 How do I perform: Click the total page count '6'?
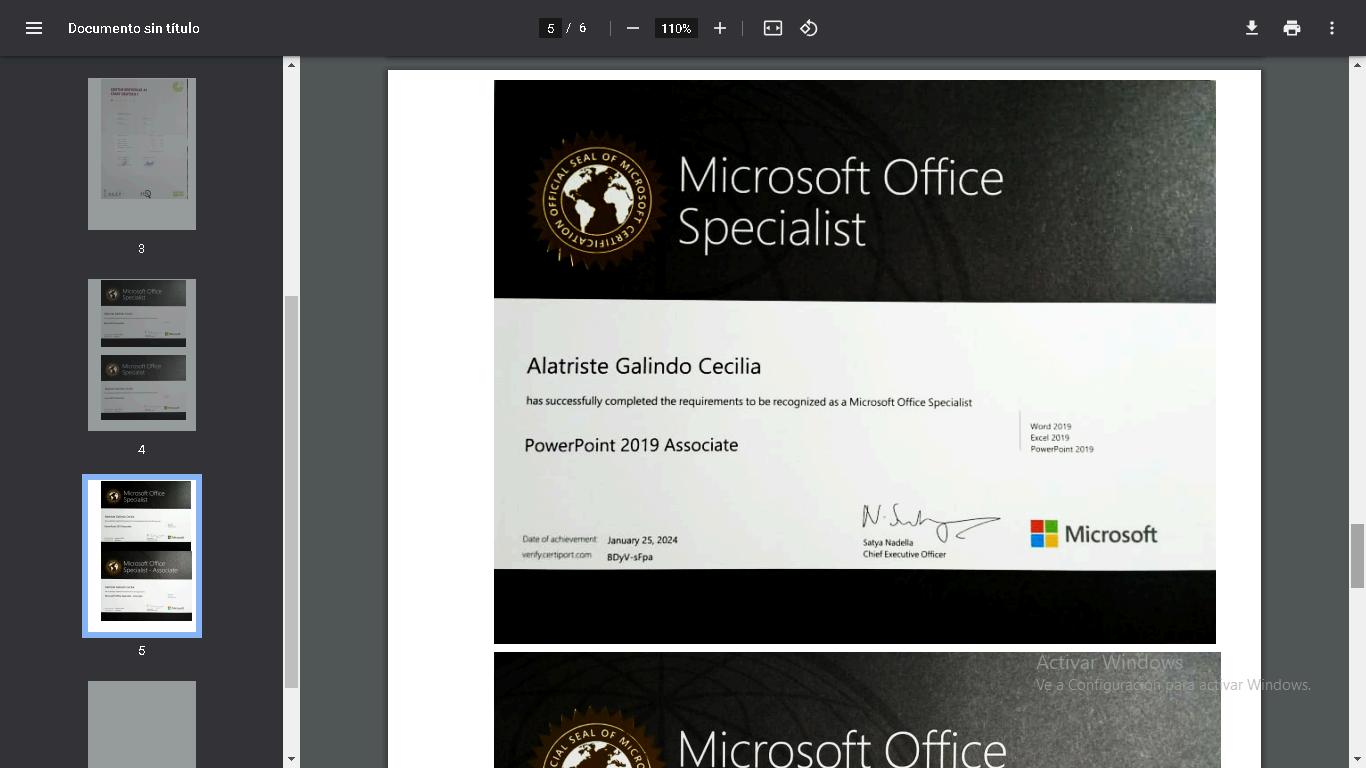click(583, 28)
